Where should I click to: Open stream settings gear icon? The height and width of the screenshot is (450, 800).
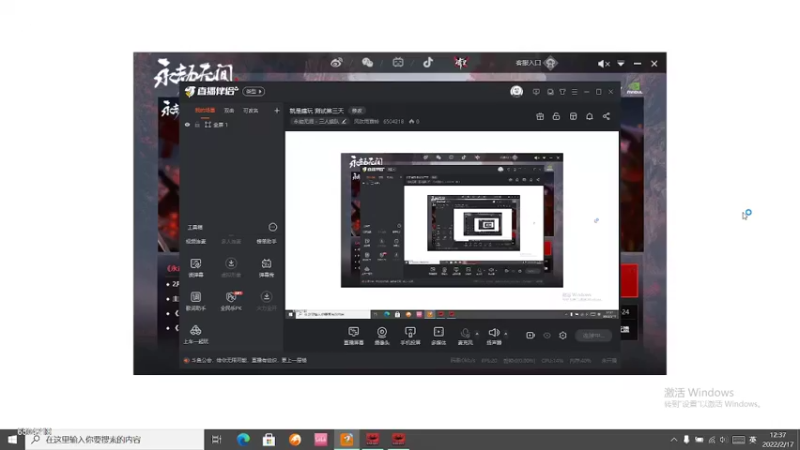tap(563, 335)
